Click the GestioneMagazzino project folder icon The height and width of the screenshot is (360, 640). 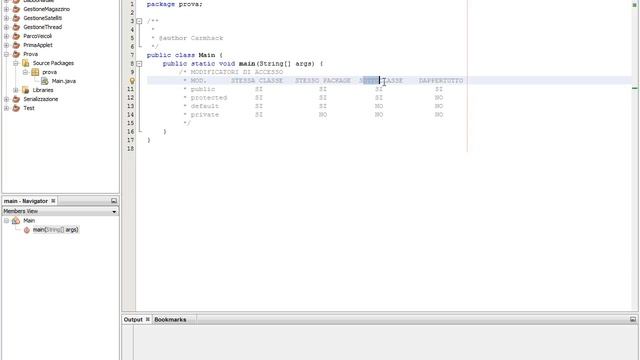tap(16, 9)
